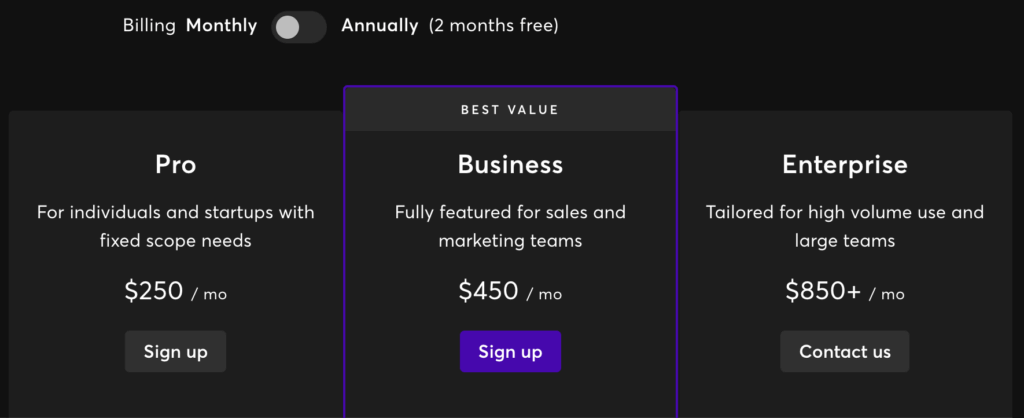Toggle the Monthly/Annually billing switch
The height and width of the screenshot is (418, 1024).
click(298, 27)
